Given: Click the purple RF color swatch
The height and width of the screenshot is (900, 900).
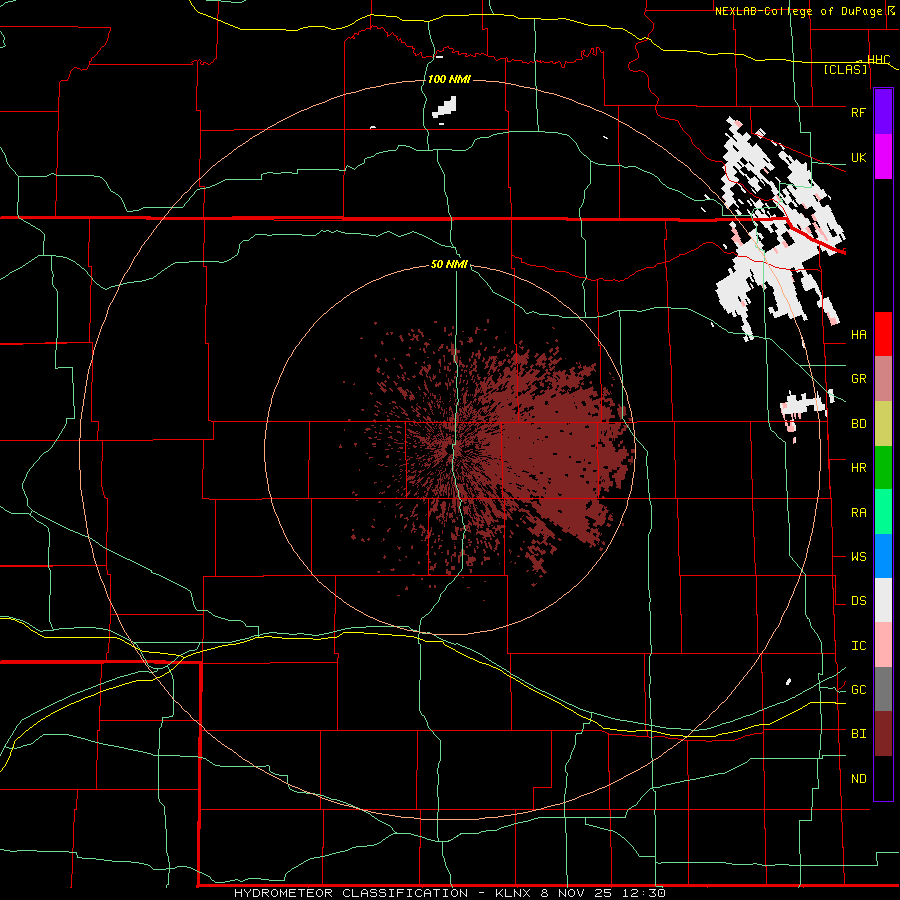Looking at the screenshot, I should [x=883, y=112].
